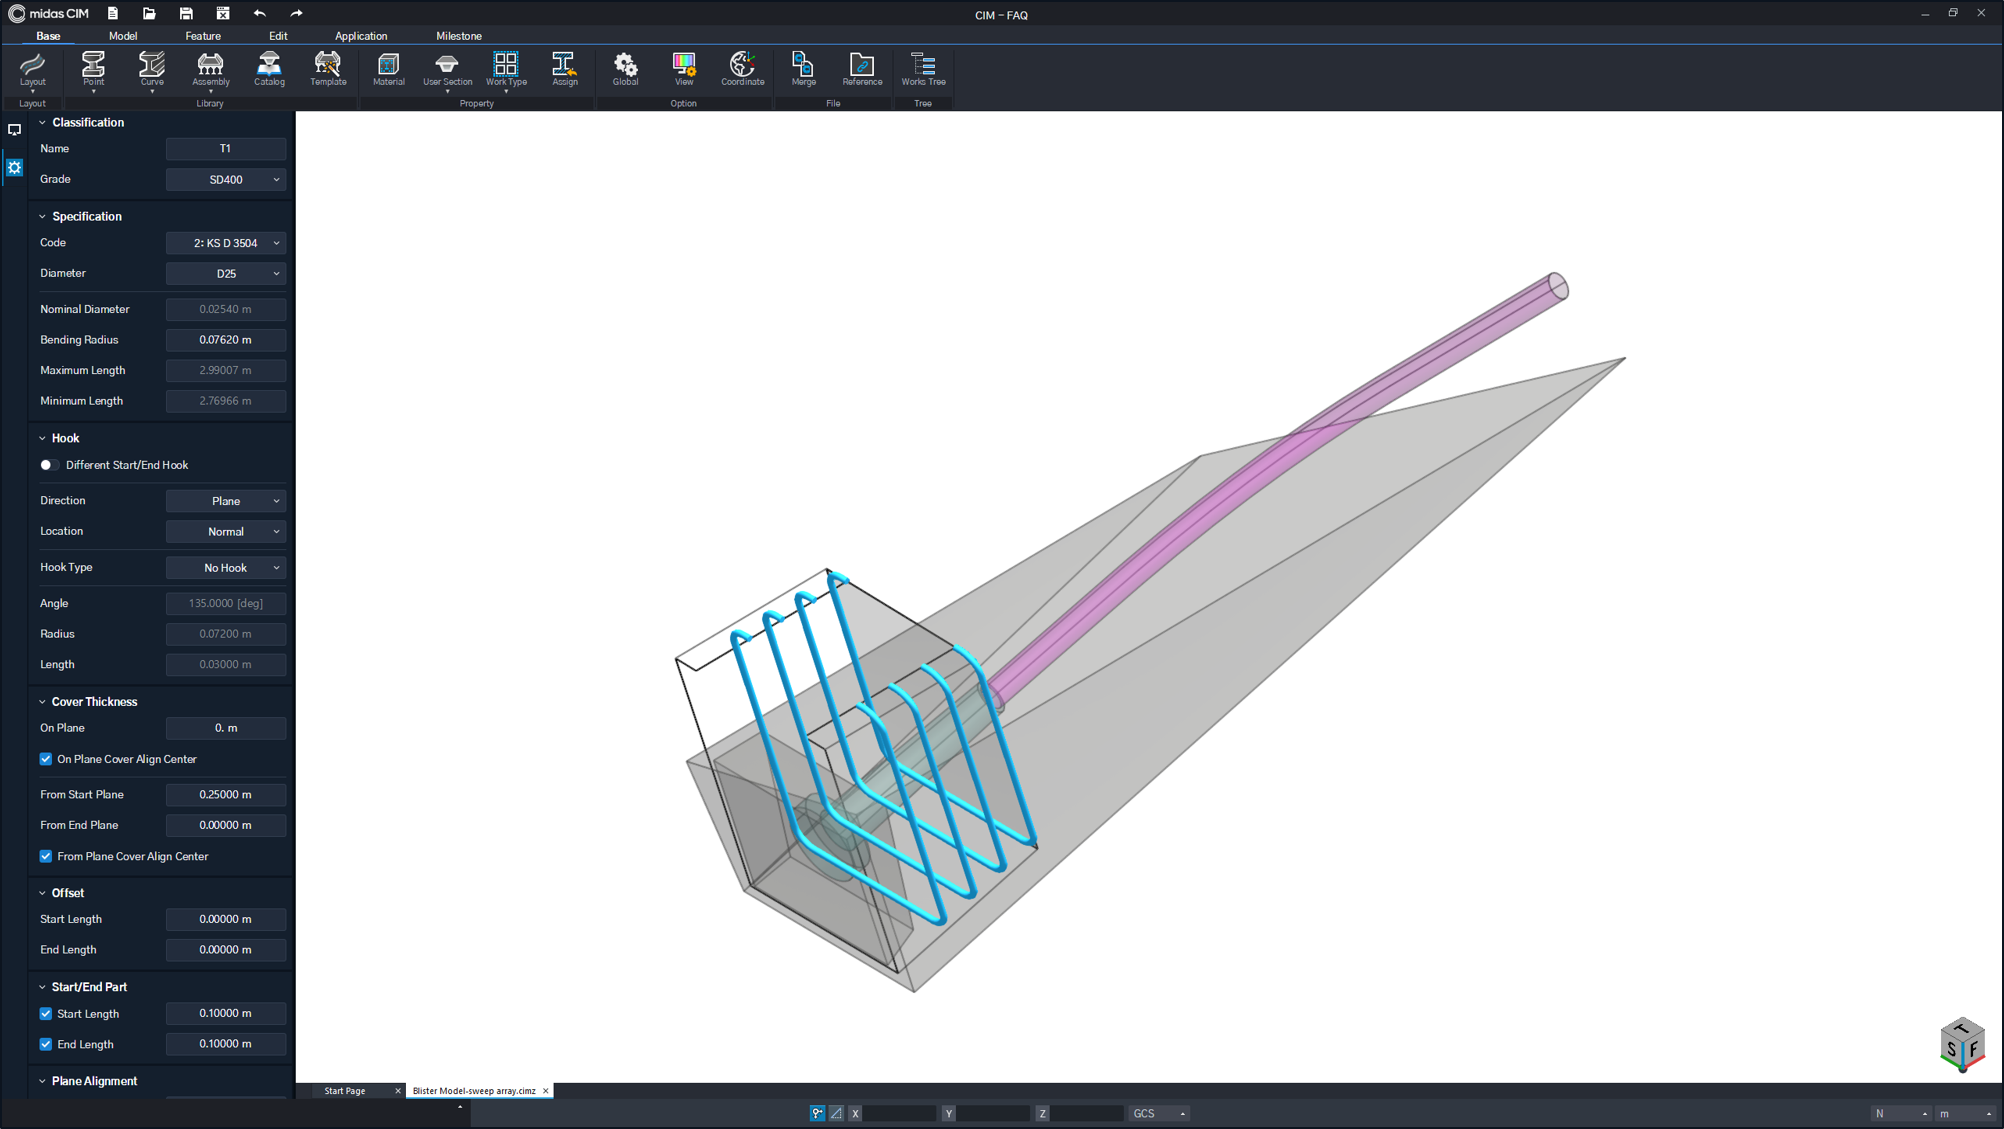Collapse the Specification section
Viewport: 2004px width, 1129px height.
tap(42, 216)
